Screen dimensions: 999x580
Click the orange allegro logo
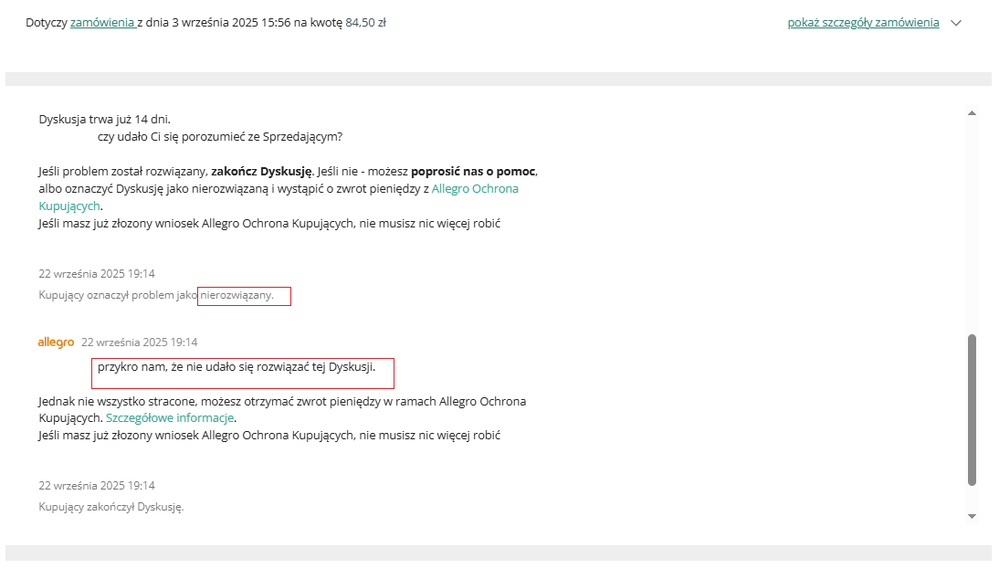(56, 342)
